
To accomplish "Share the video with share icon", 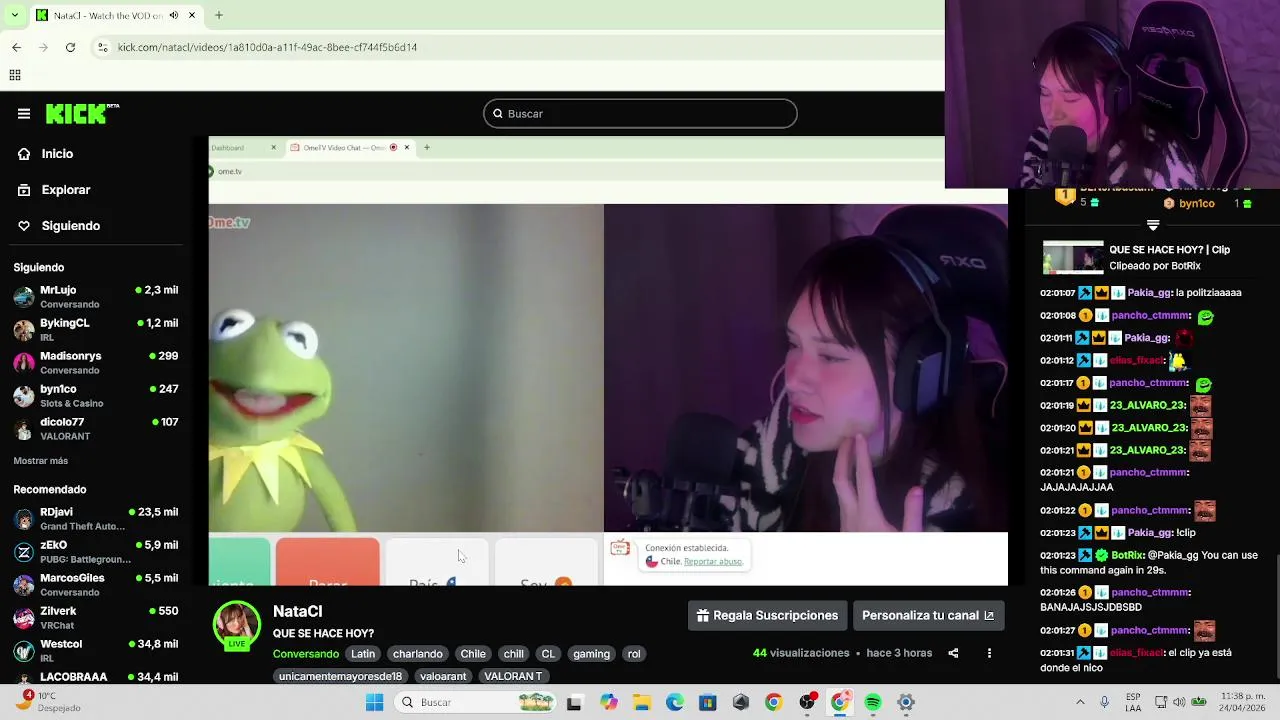I will click(x=953, y=653).
